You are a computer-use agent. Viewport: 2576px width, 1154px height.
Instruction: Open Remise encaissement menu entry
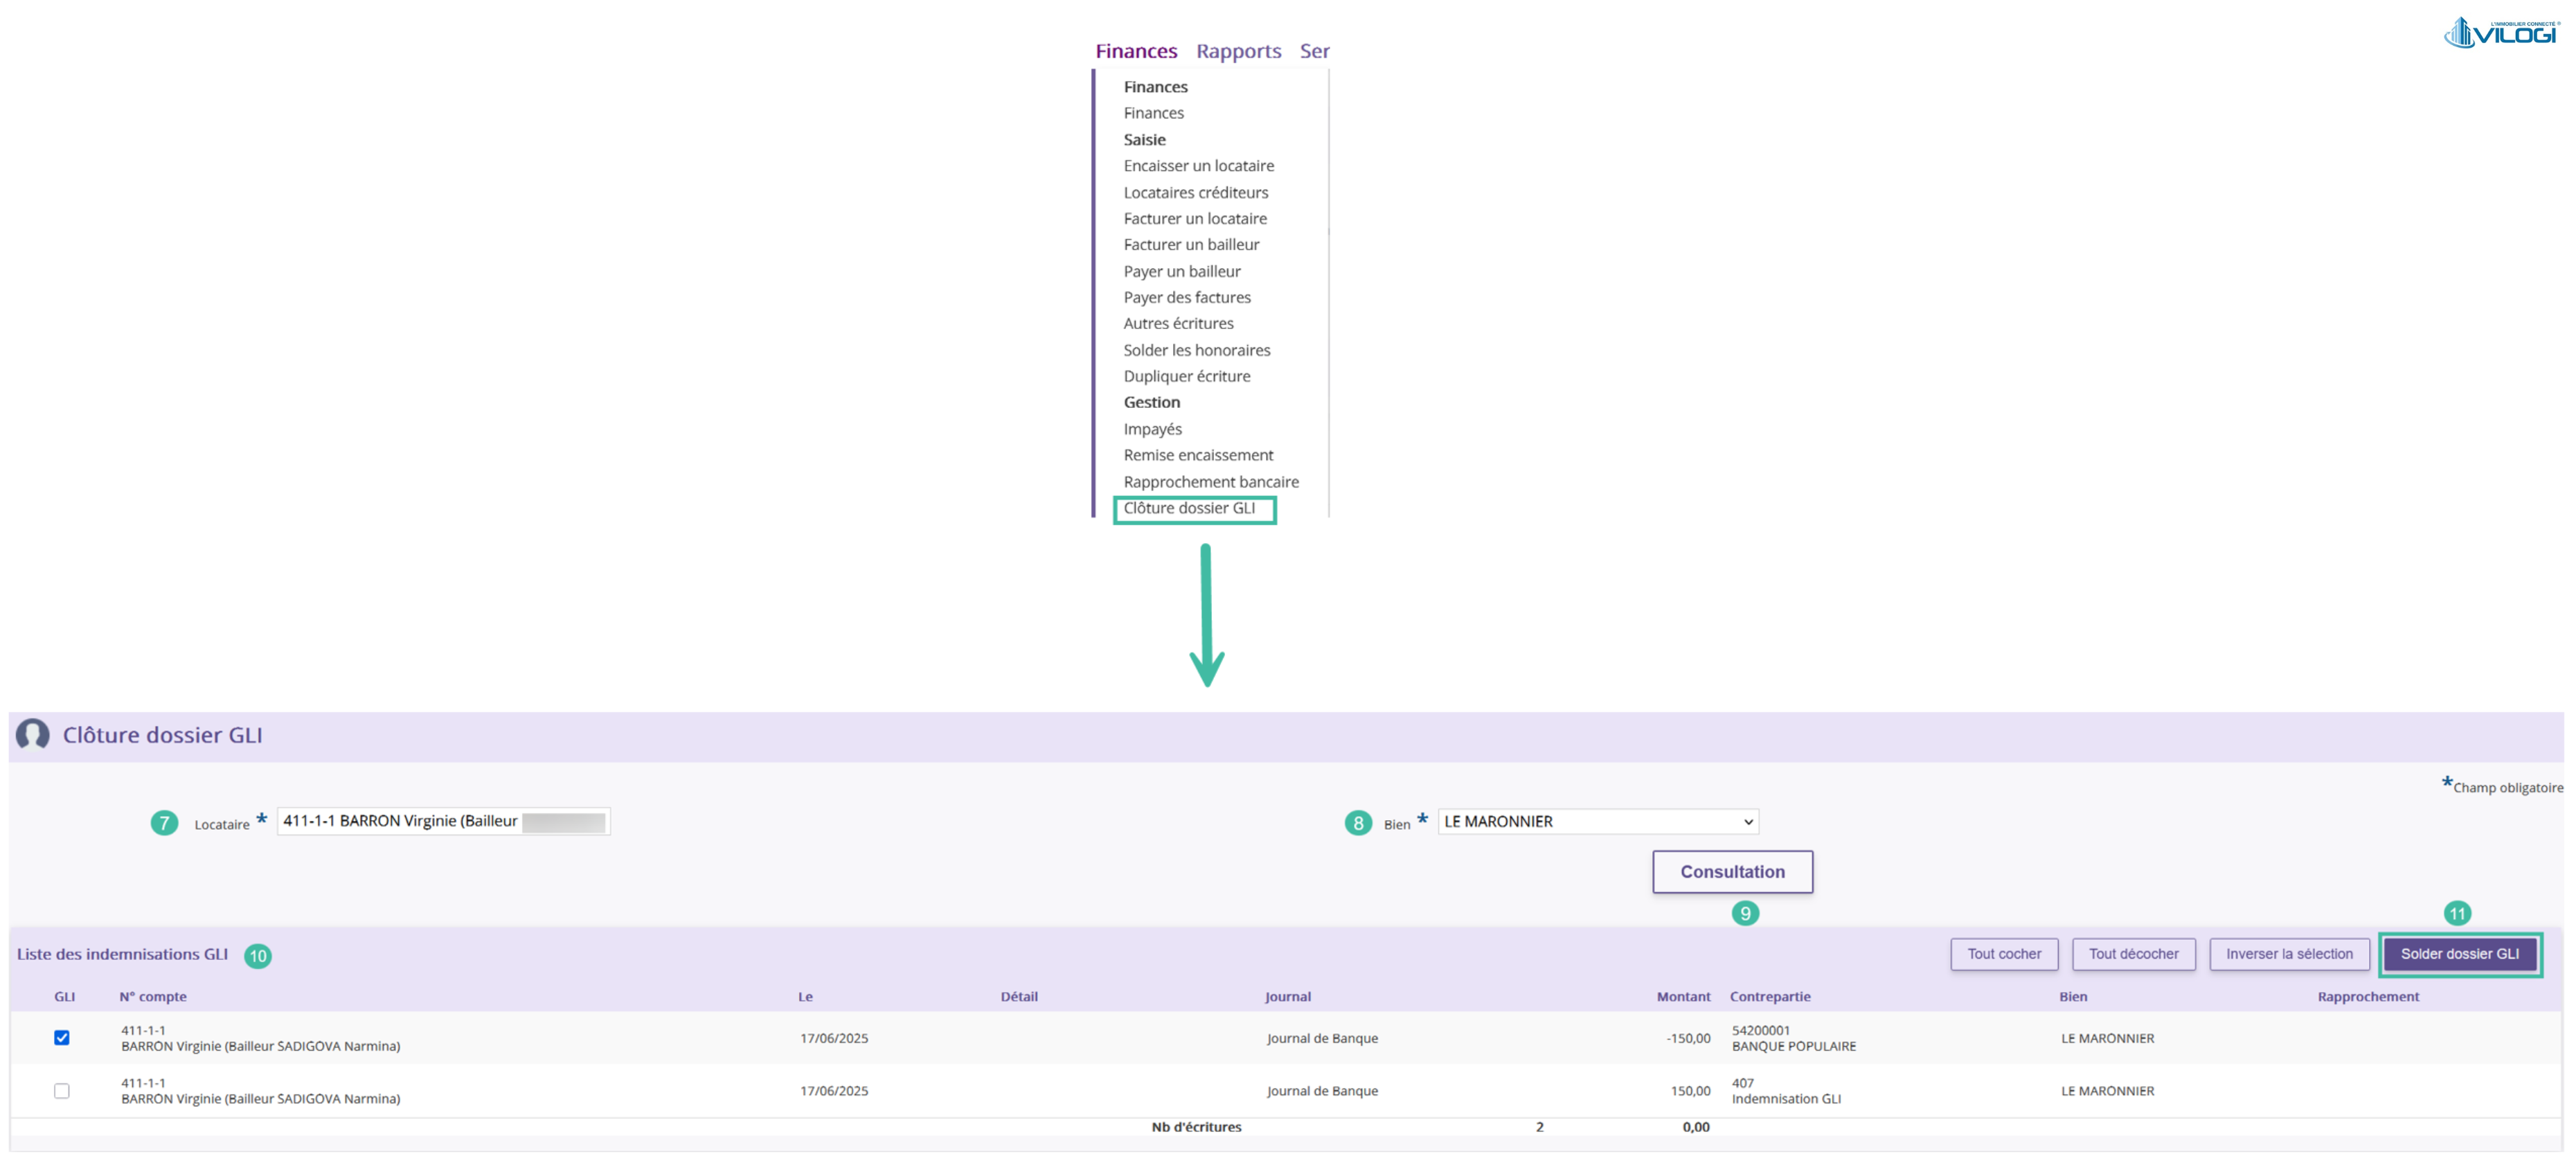[1198, 455]
